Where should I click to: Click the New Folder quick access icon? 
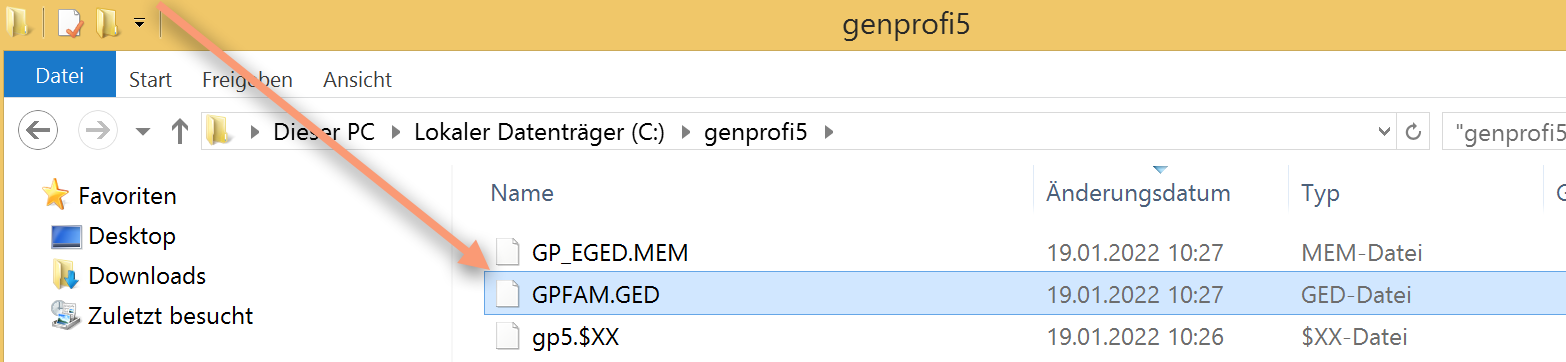click(x=106, y=23)
